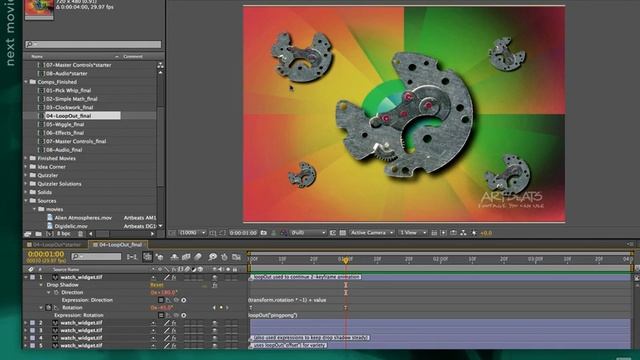Screen dimensions: 640x360
Task: Click the Brainstorm icon in timeline toolbar
Action: coord(212,257)
